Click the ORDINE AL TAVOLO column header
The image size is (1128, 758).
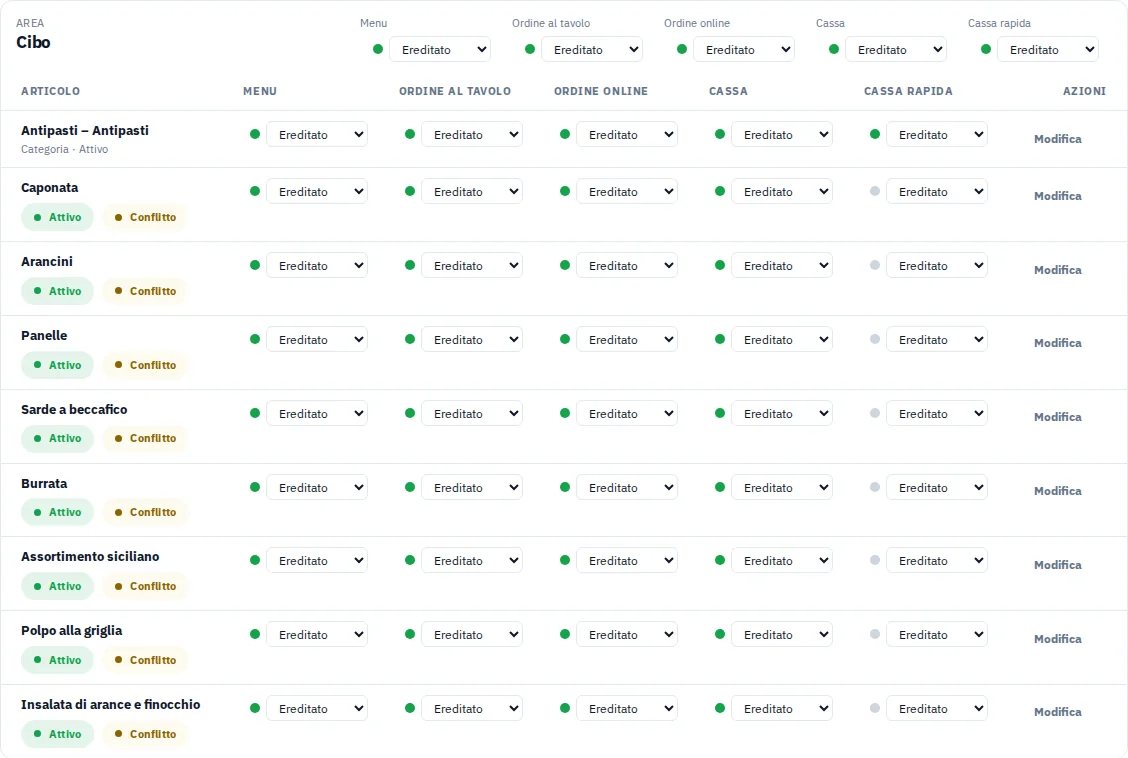coord(455,91)
